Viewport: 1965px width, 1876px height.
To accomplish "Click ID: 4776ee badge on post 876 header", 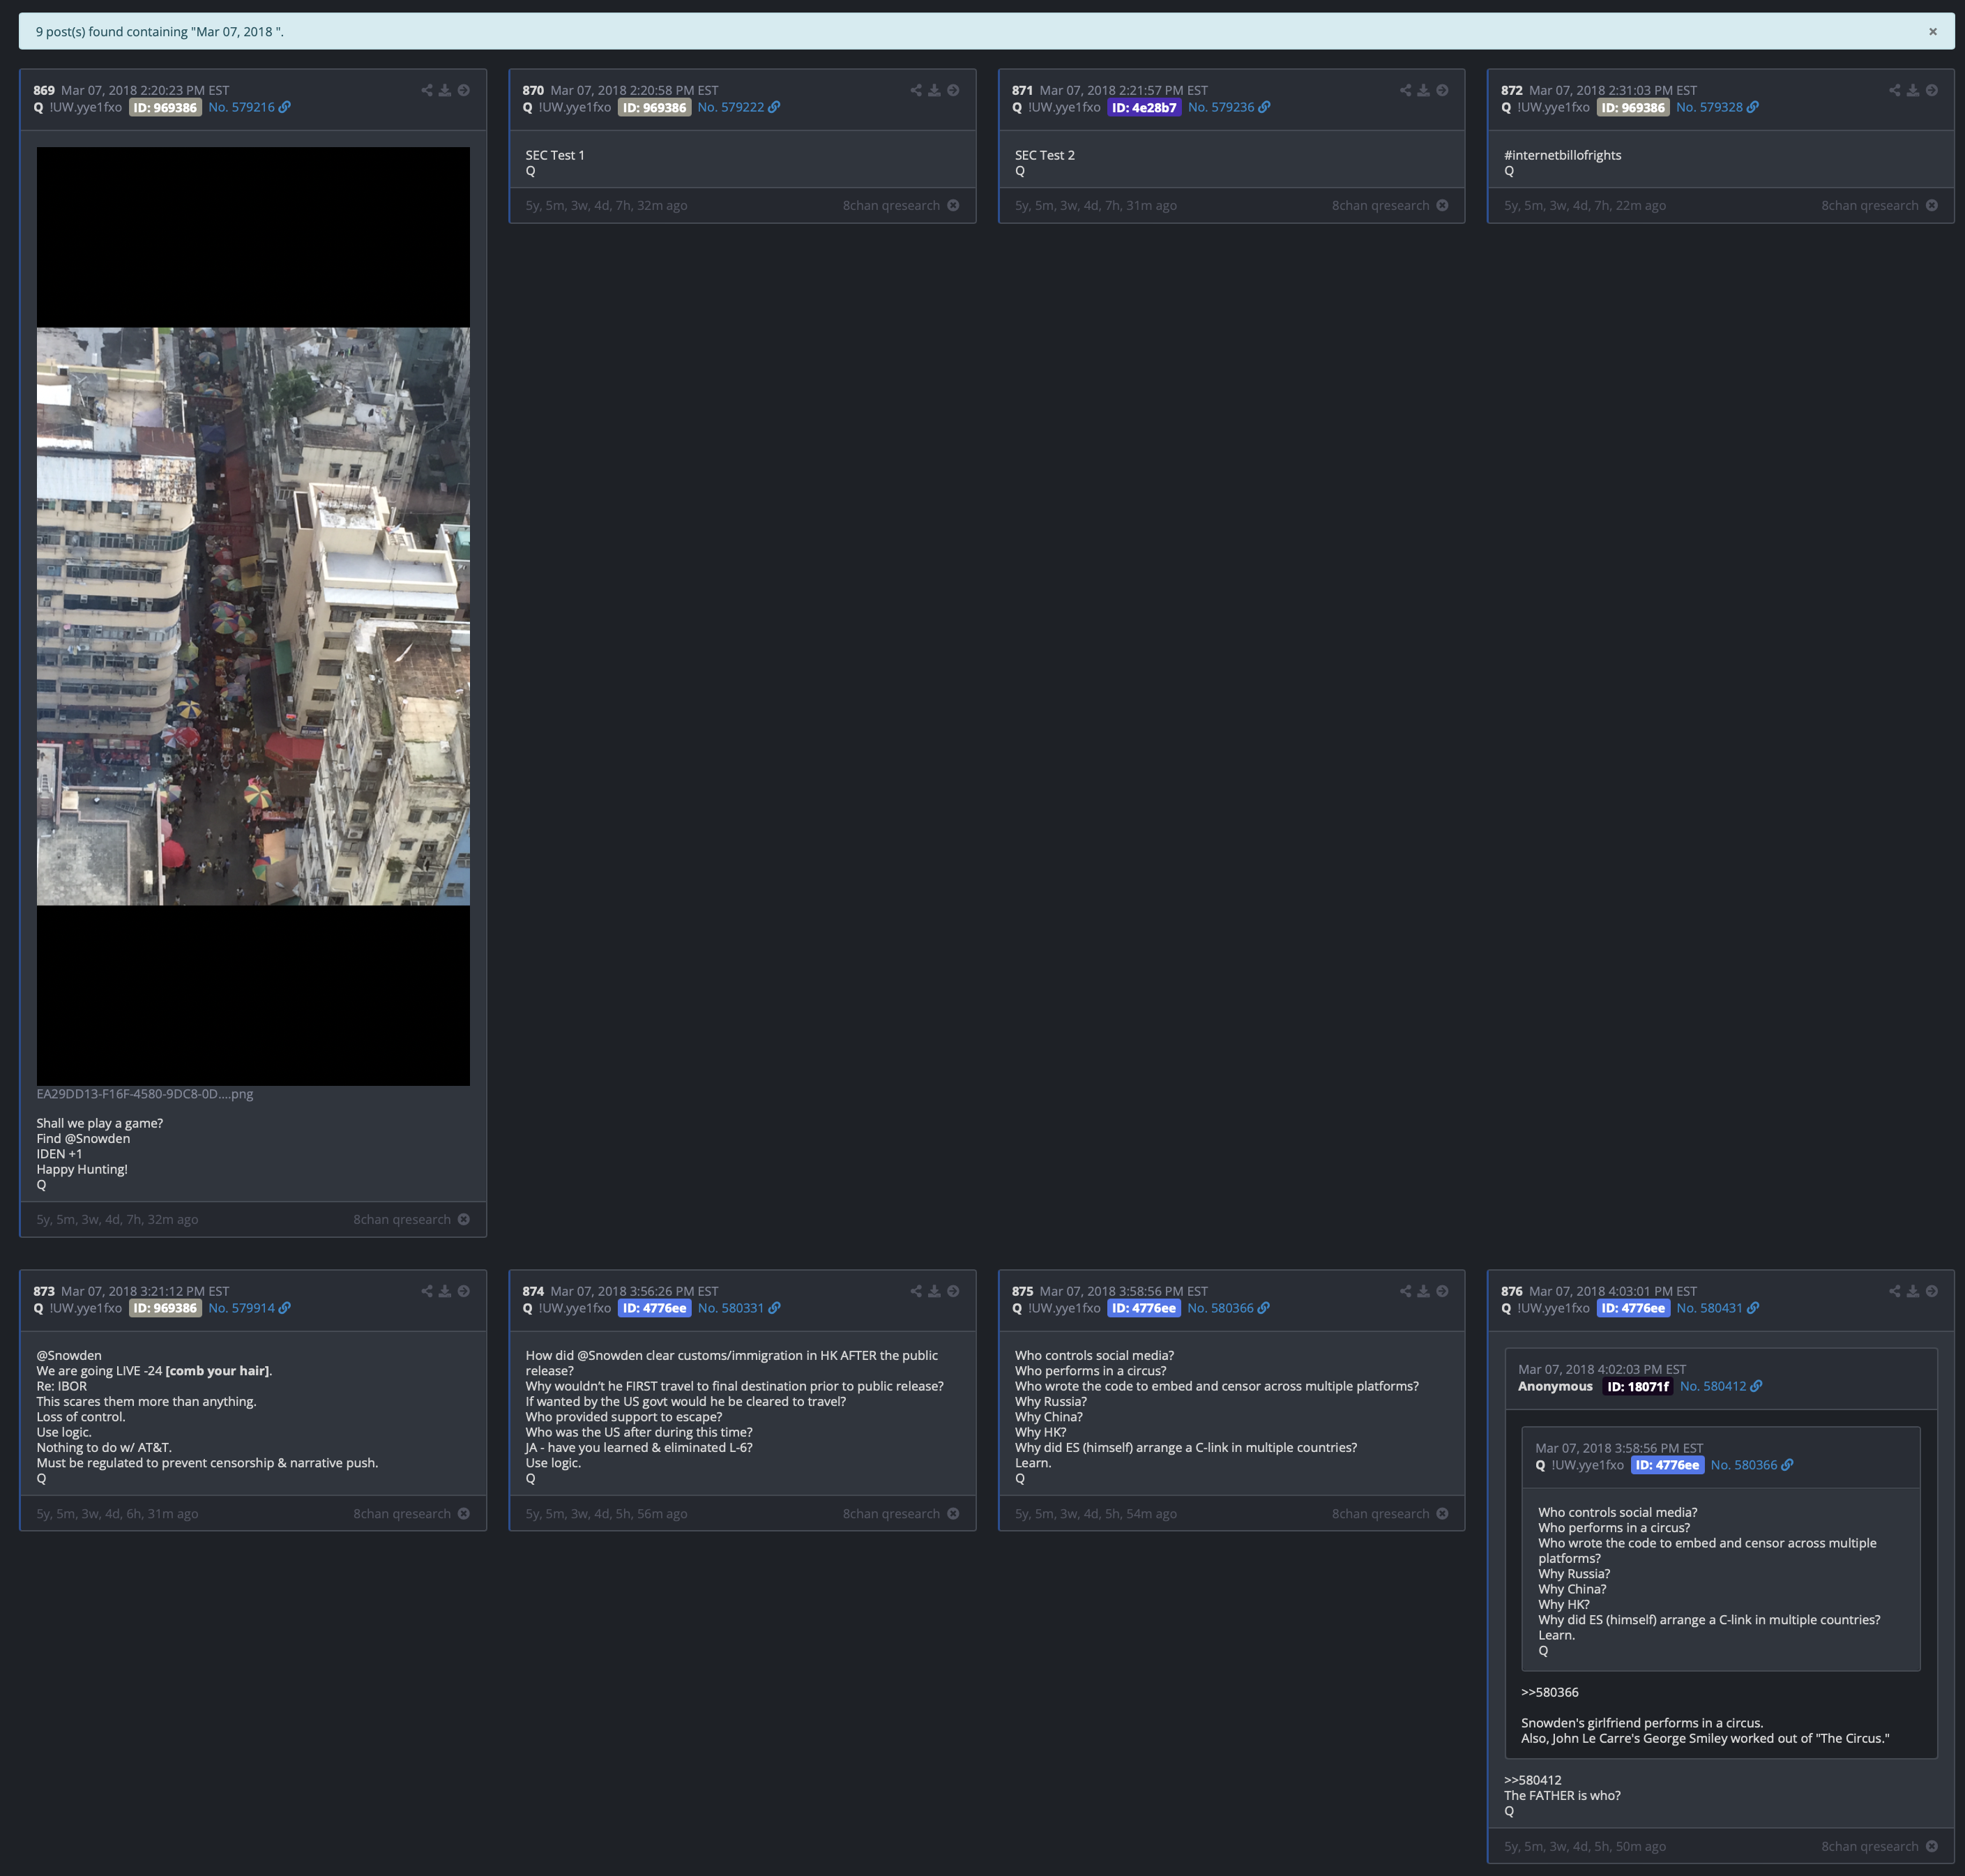I will pos(1633,1308).
